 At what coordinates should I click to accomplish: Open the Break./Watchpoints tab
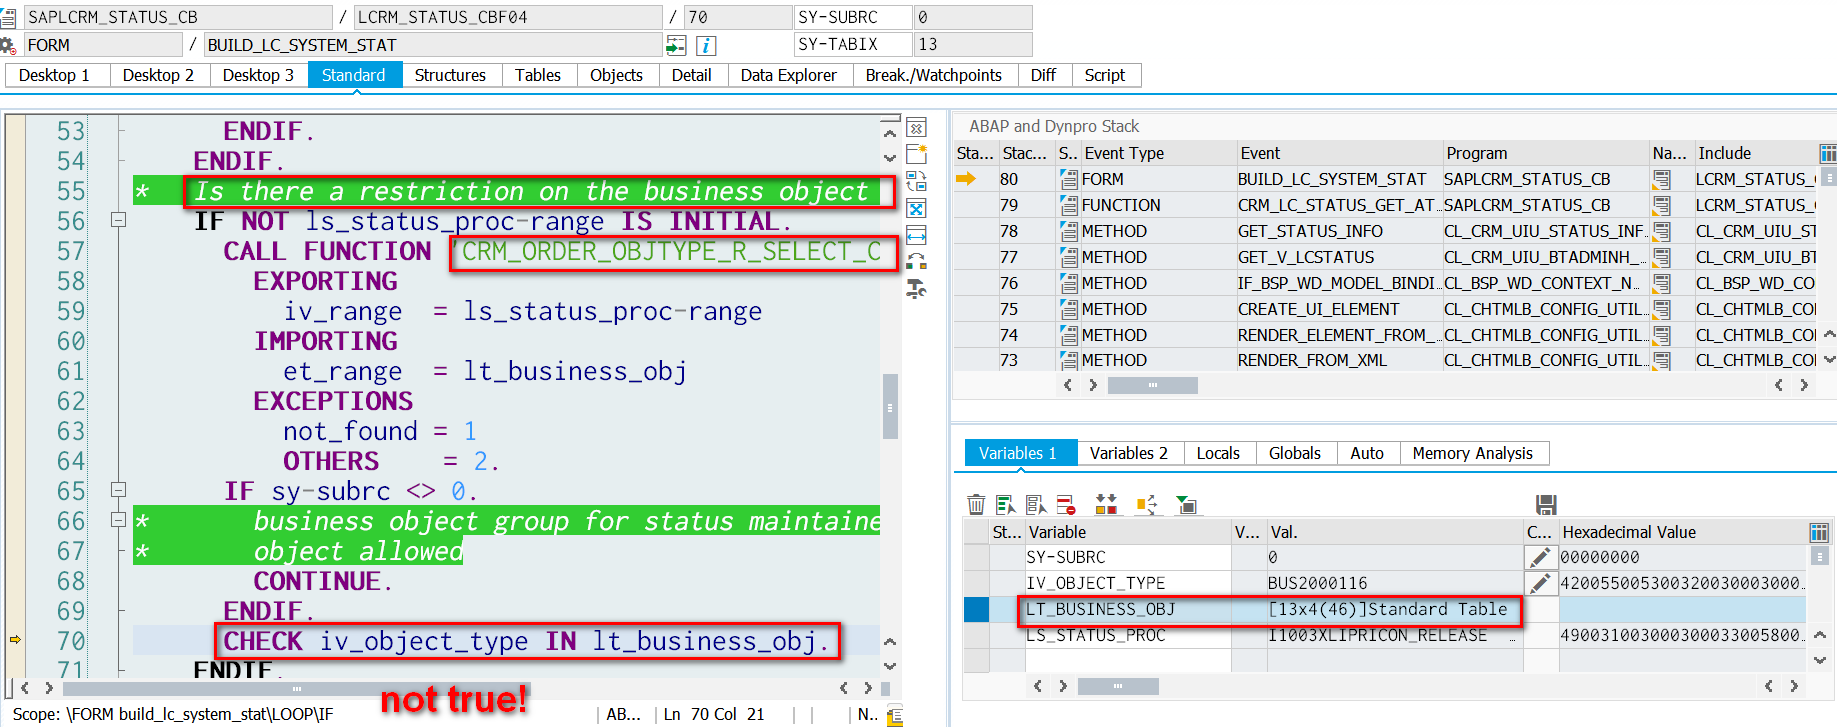coord(934,75)
